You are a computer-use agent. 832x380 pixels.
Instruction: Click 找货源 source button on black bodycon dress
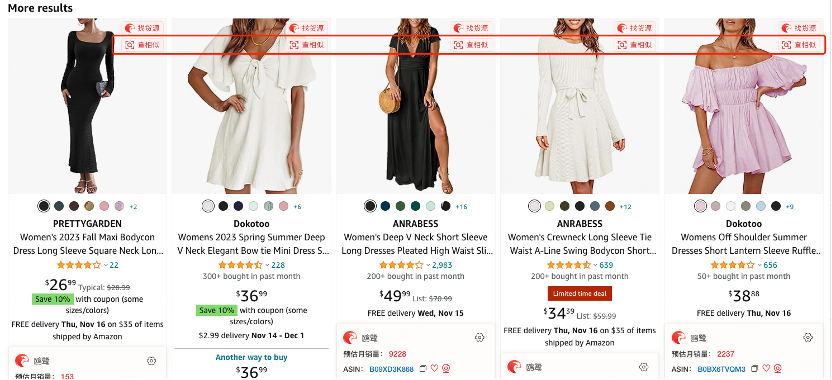tap(142, 28)
